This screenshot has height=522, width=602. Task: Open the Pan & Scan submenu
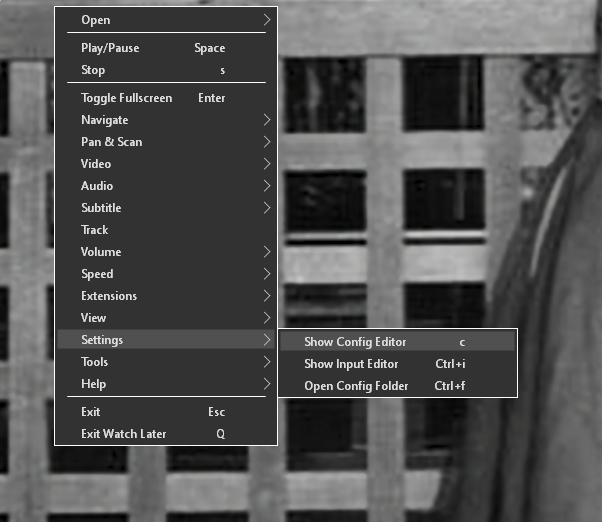(x=166, y=142)
